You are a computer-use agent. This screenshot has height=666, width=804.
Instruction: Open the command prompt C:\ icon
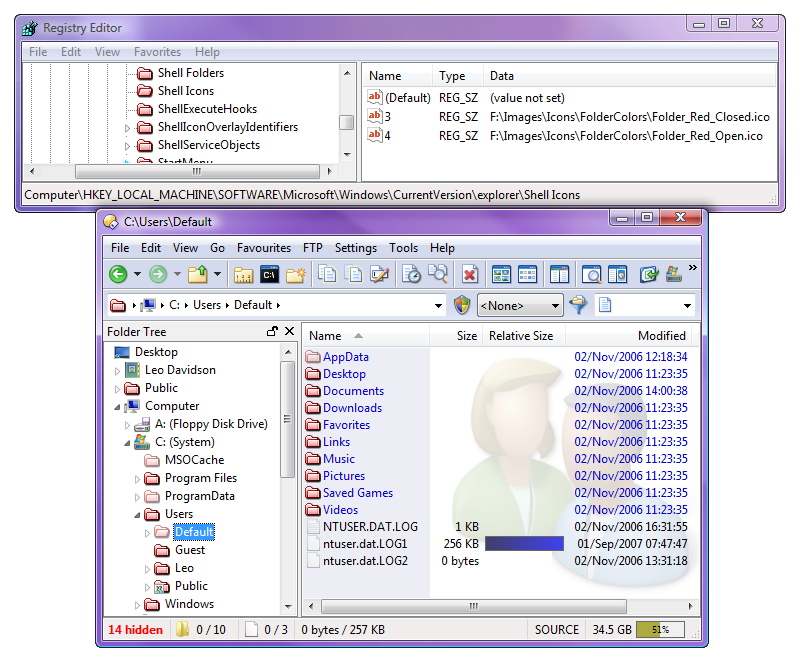point(269,274)
